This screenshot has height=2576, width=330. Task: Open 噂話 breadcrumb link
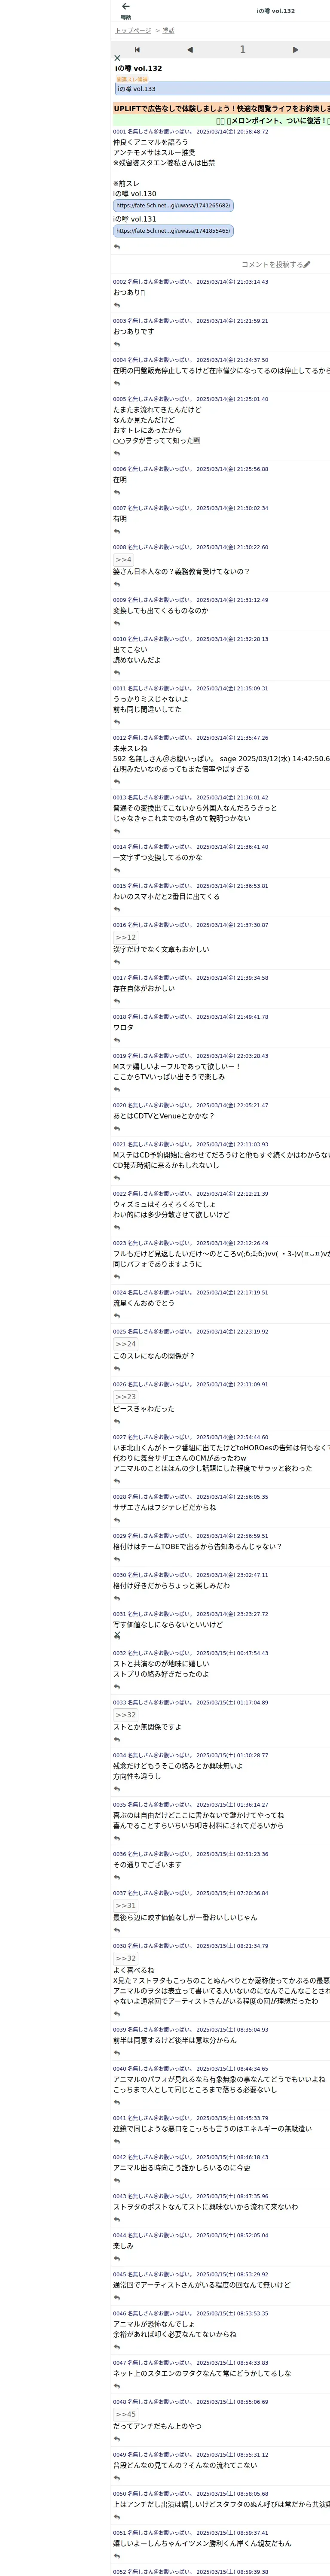[x=168, y=31]
